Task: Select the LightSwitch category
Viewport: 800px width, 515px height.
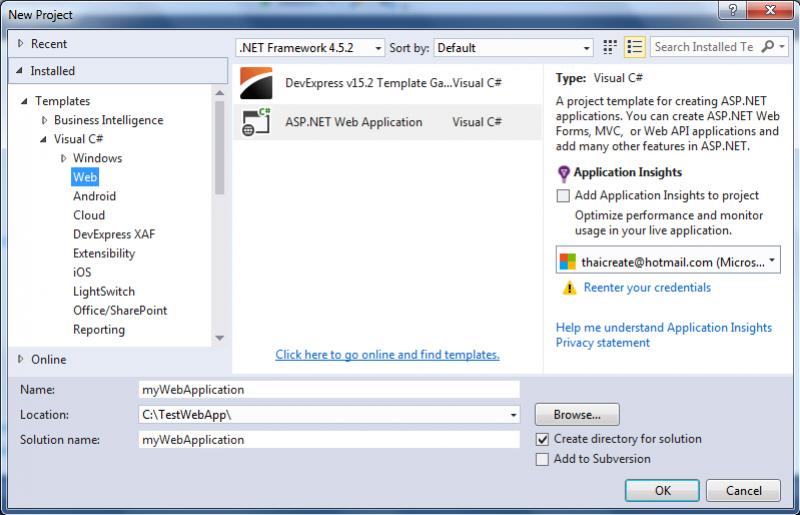Action: point(104,291)
